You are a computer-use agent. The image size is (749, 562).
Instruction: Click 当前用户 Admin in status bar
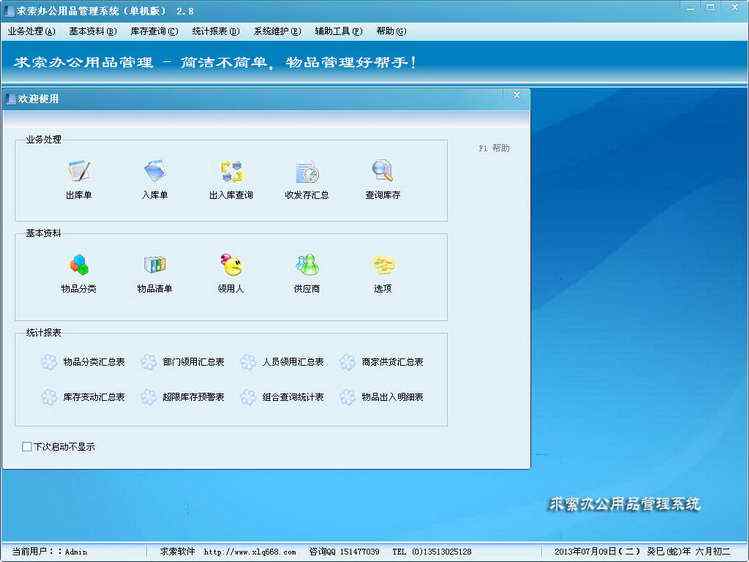[x=49, y=552]
